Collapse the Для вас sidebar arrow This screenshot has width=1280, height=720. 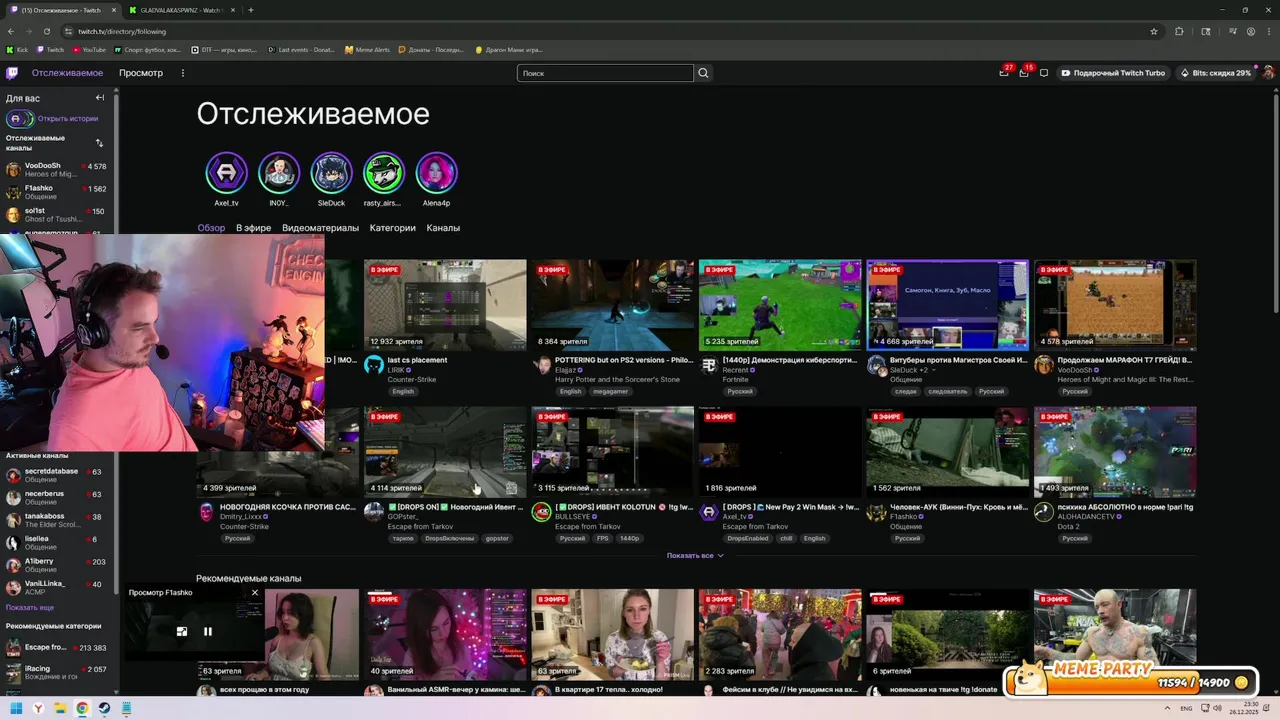[100, 98]
